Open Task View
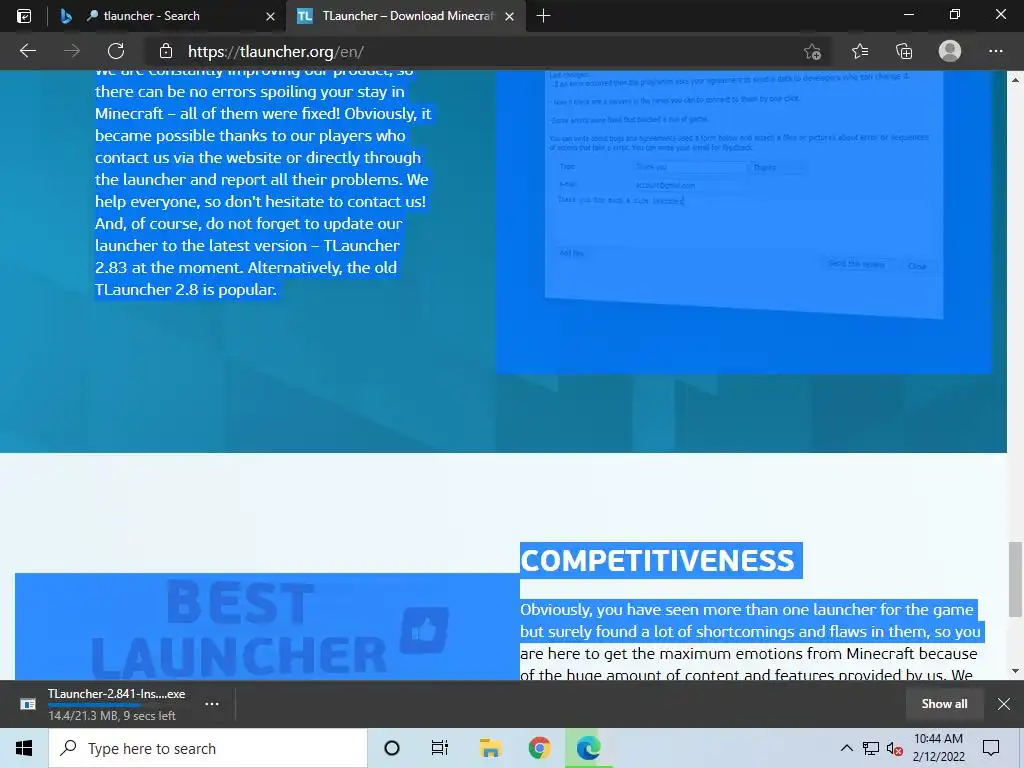 point(440,748)
